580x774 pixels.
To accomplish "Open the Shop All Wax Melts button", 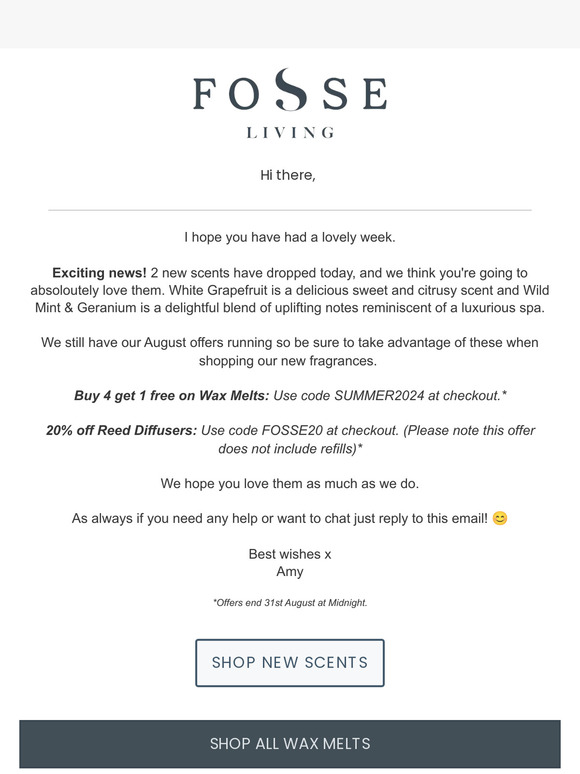I will (290, 743).
